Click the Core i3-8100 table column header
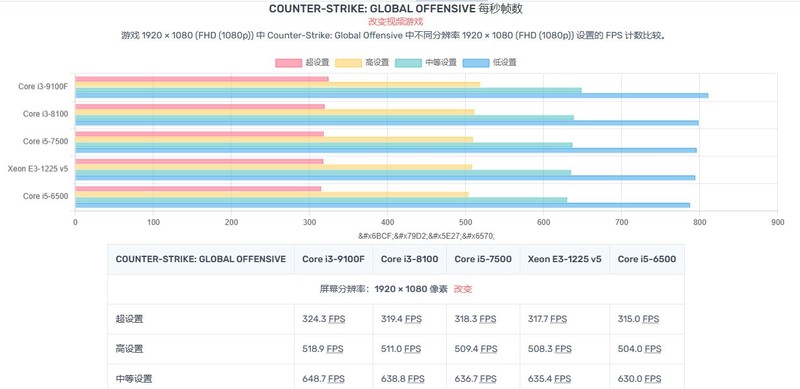This screenshot has height=389, width=800. [x=410, y=259]
